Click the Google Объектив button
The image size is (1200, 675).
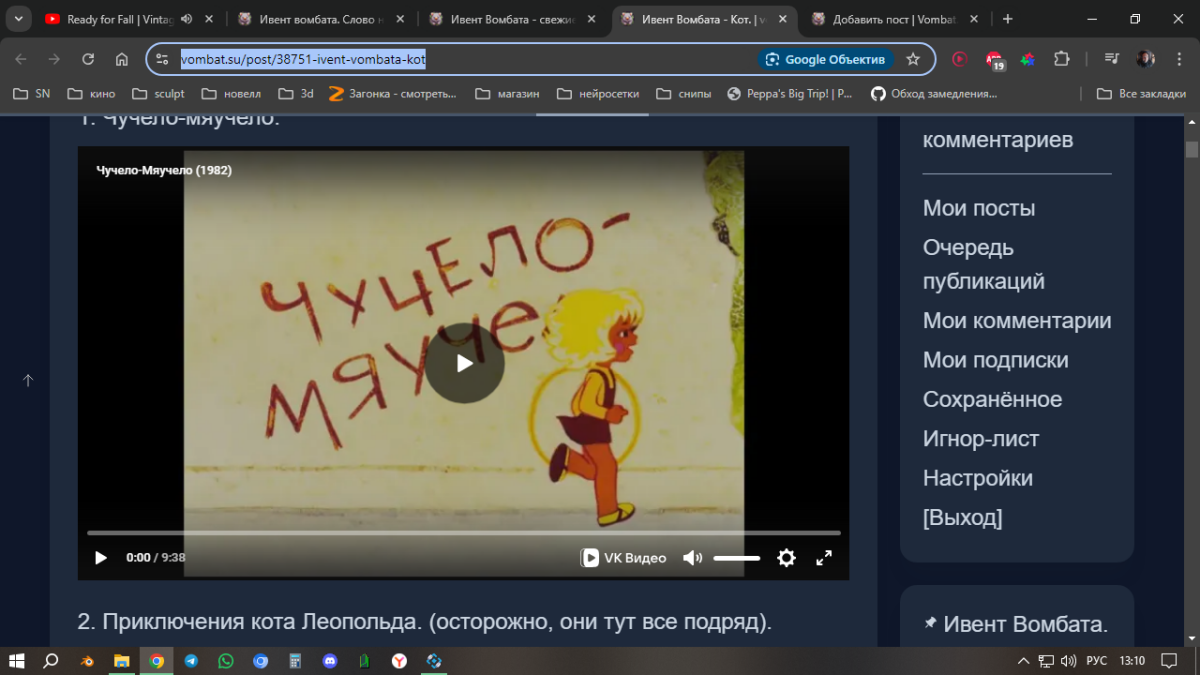tap(826, 59)
